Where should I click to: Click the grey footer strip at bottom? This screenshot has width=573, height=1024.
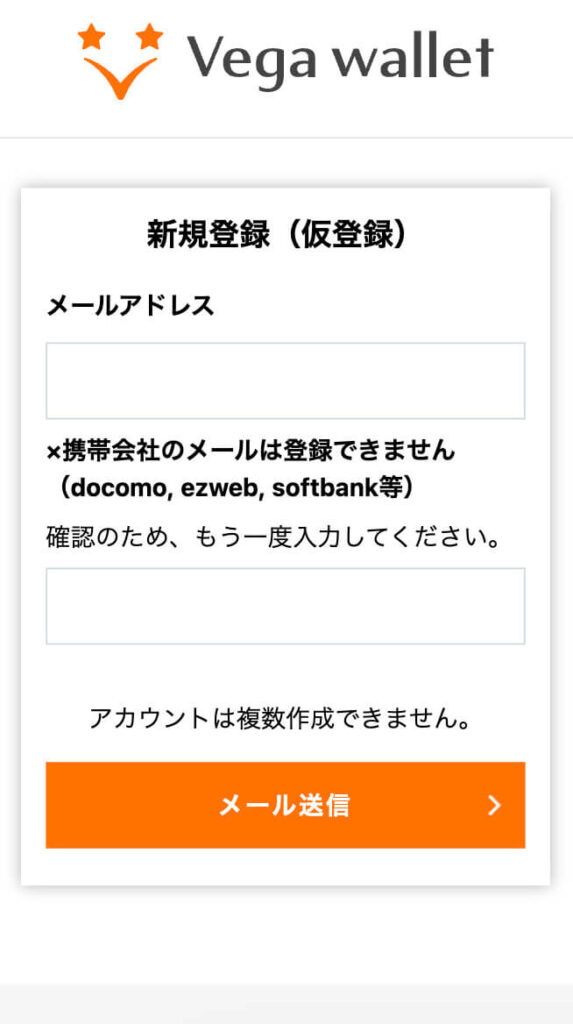(286, 1004)
